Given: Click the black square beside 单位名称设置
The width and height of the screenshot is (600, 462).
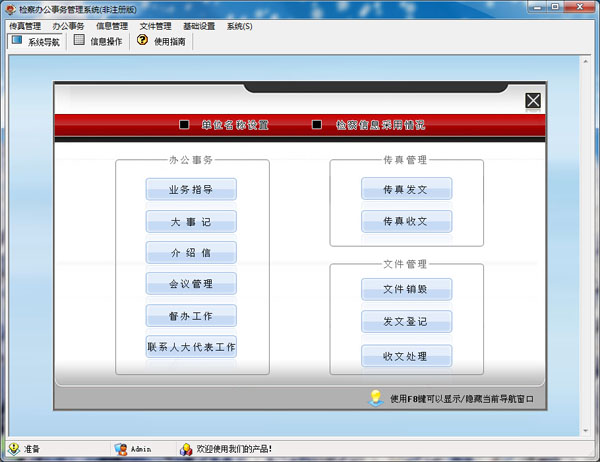Looking at the screenshot, I should (184, 125).
